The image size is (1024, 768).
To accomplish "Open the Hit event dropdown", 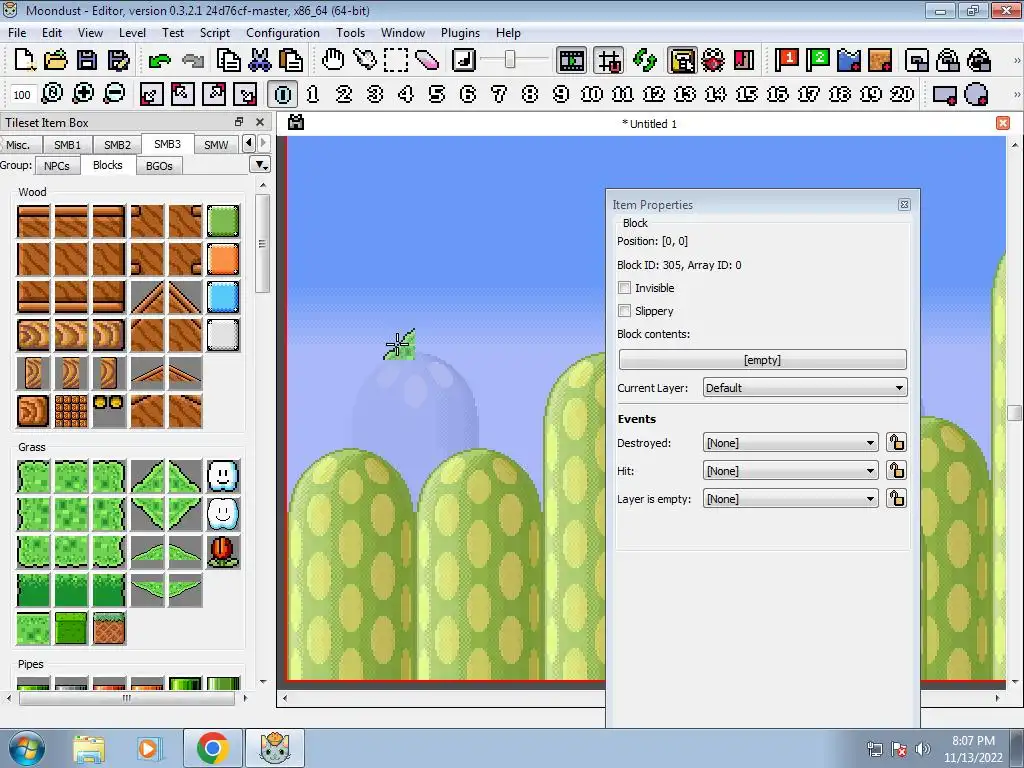I will (790, 471).
